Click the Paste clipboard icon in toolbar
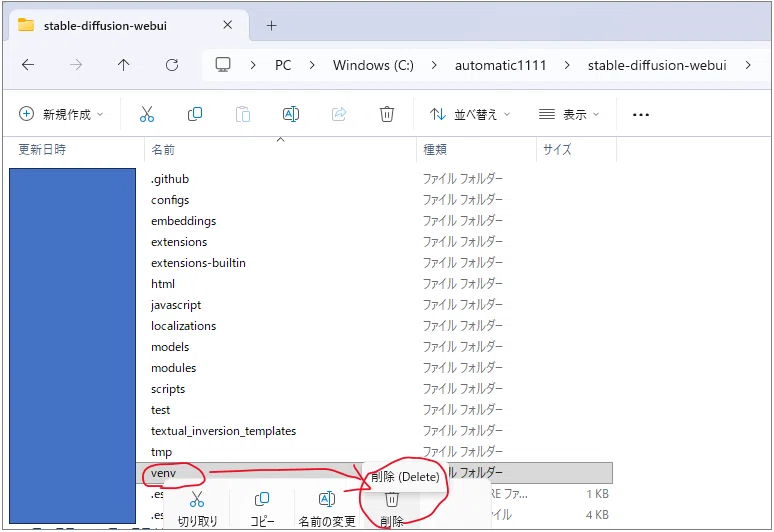774x532 pixels. (x=242, y=114)
